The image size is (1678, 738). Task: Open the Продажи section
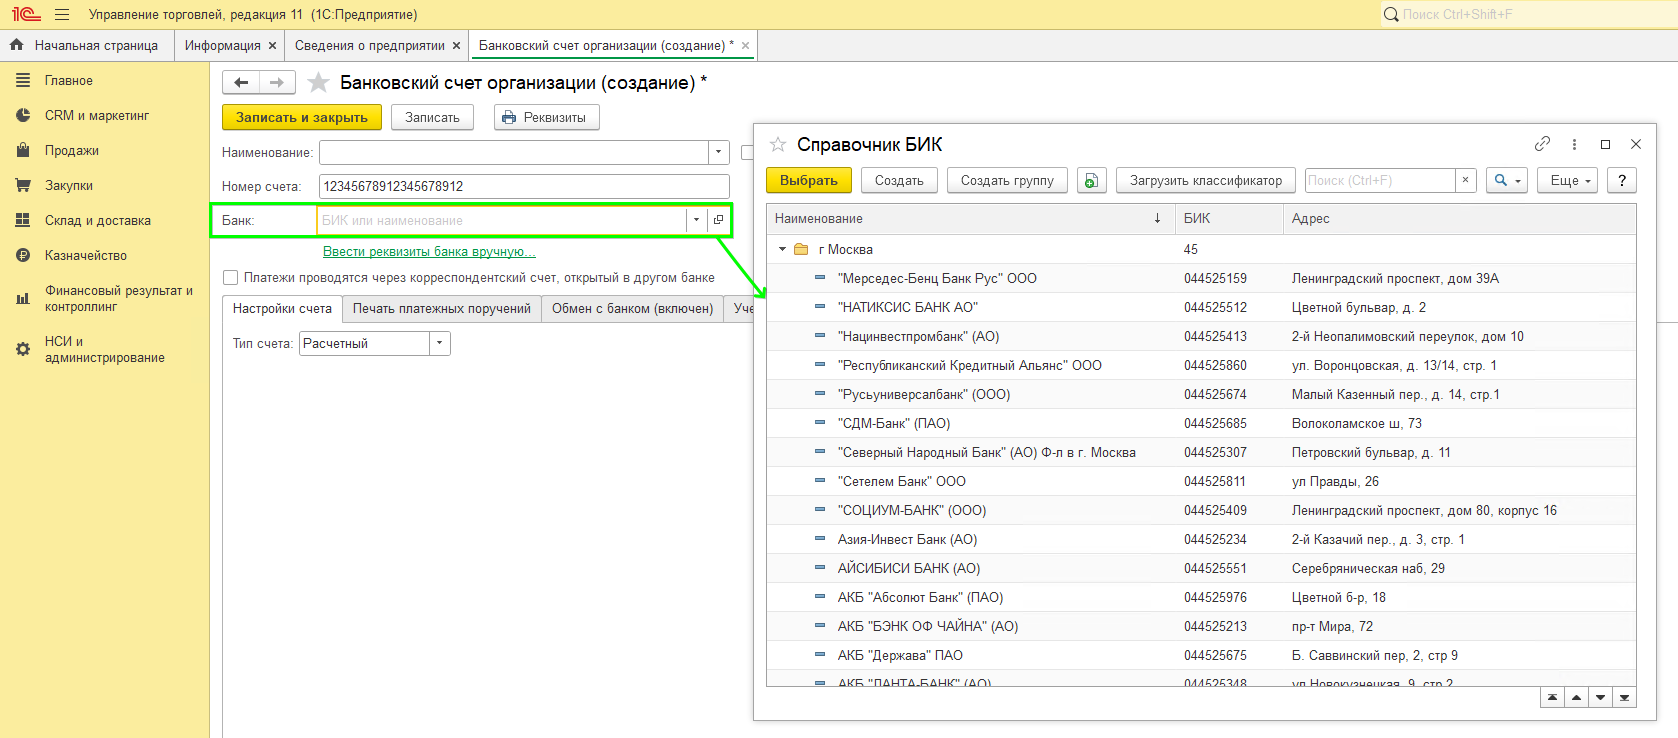(71, 151)
